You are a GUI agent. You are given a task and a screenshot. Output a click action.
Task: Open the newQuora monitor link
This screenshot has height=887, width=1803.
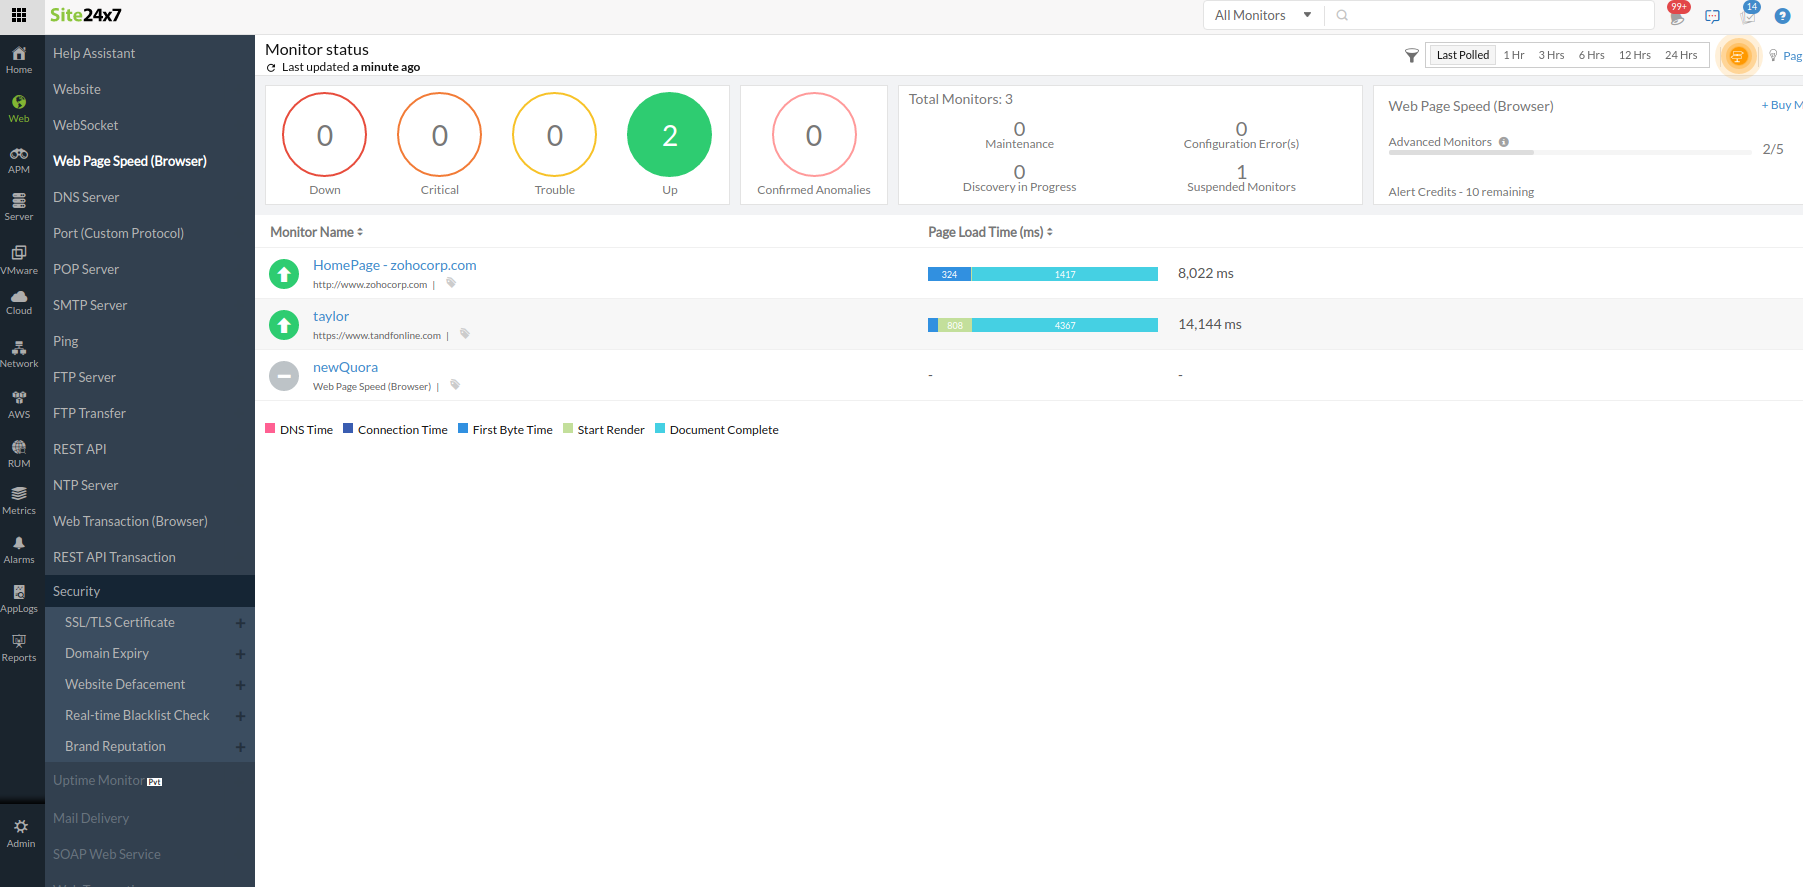tap(345, 367)
